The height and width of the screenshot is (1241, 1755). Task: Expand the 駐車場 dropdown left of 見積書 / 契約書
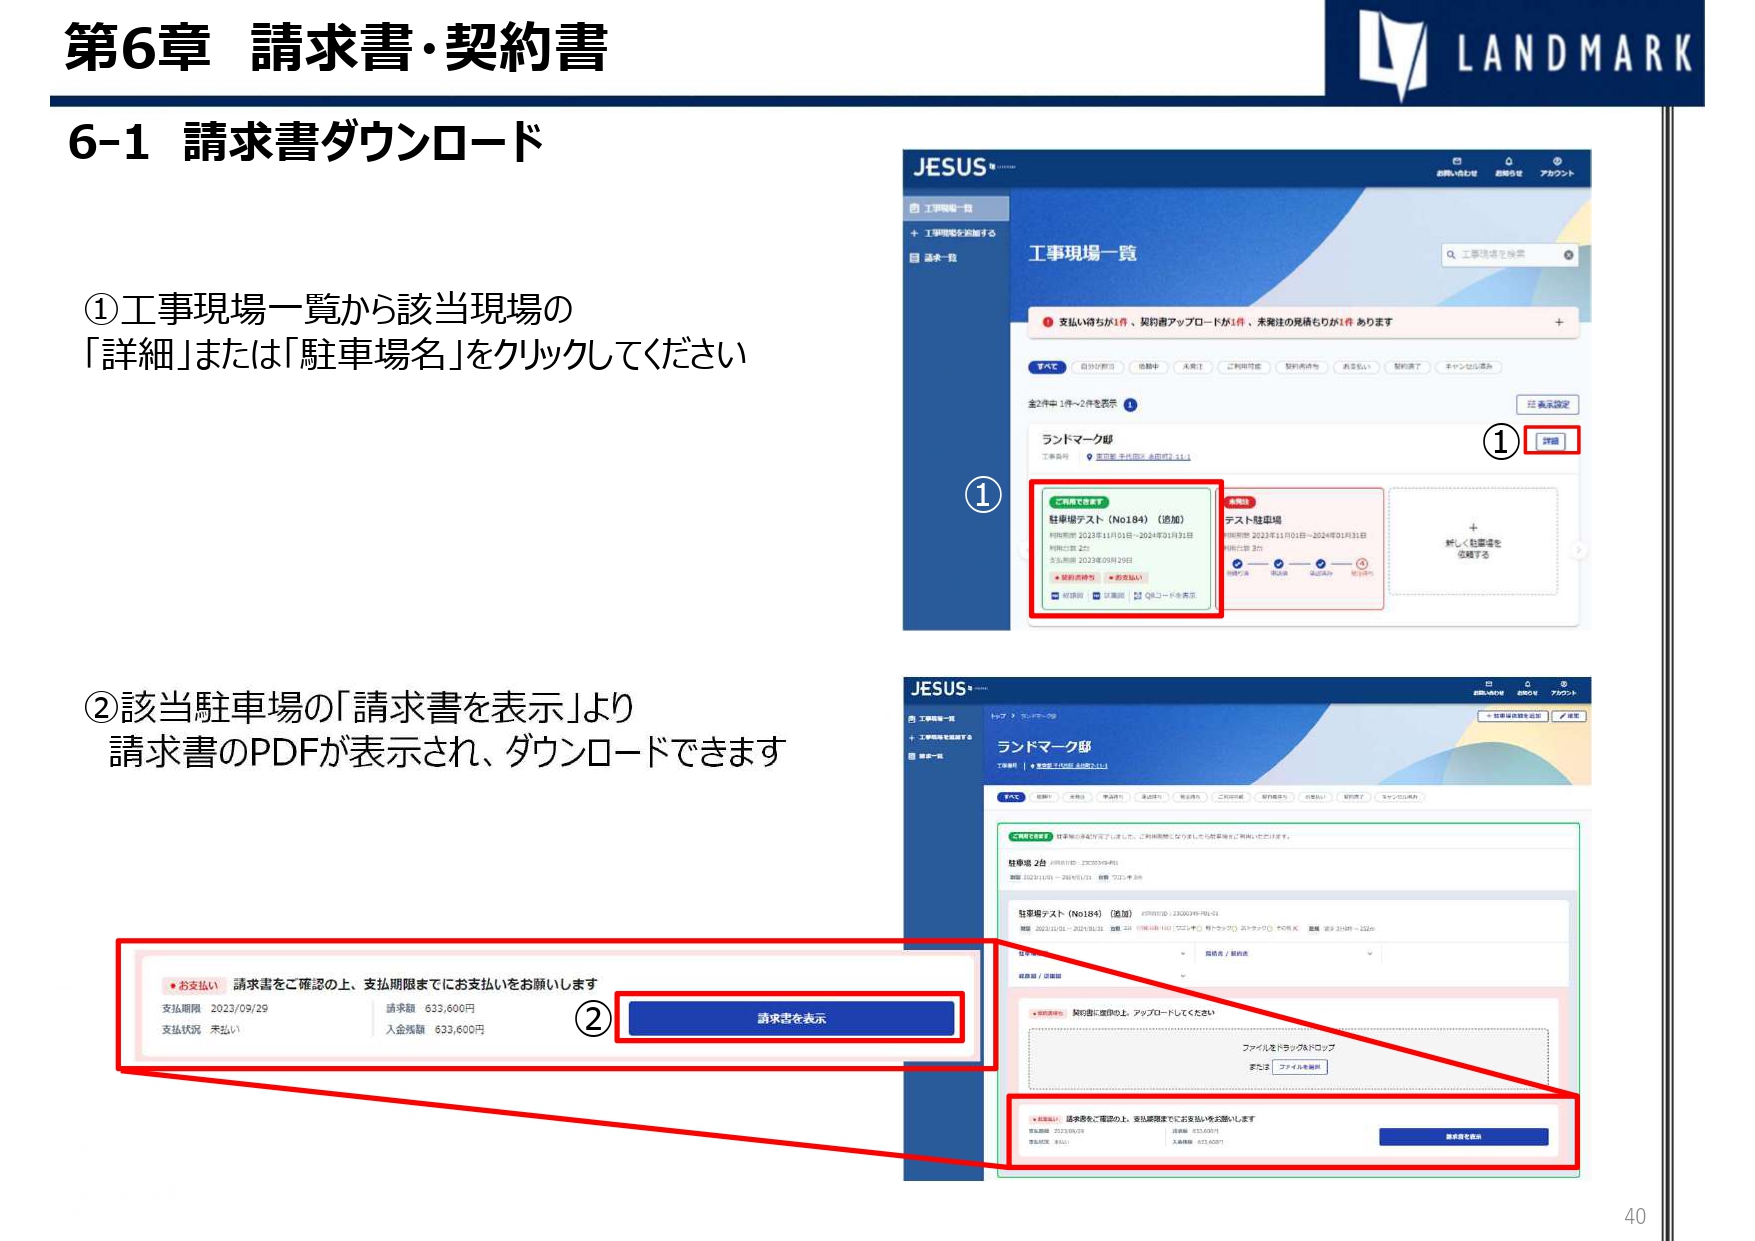coord(1102,954)
